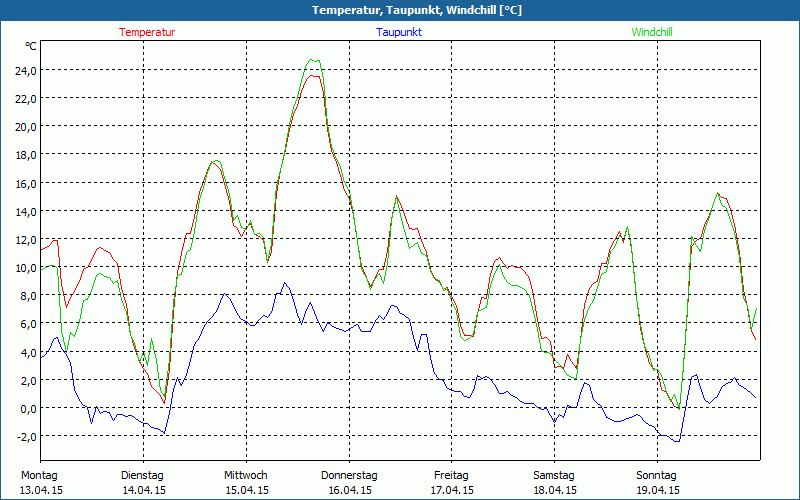This screenshot has height=500, width=800.
Task: Click the '18,0' y-axis value
Action: point(26,155)
